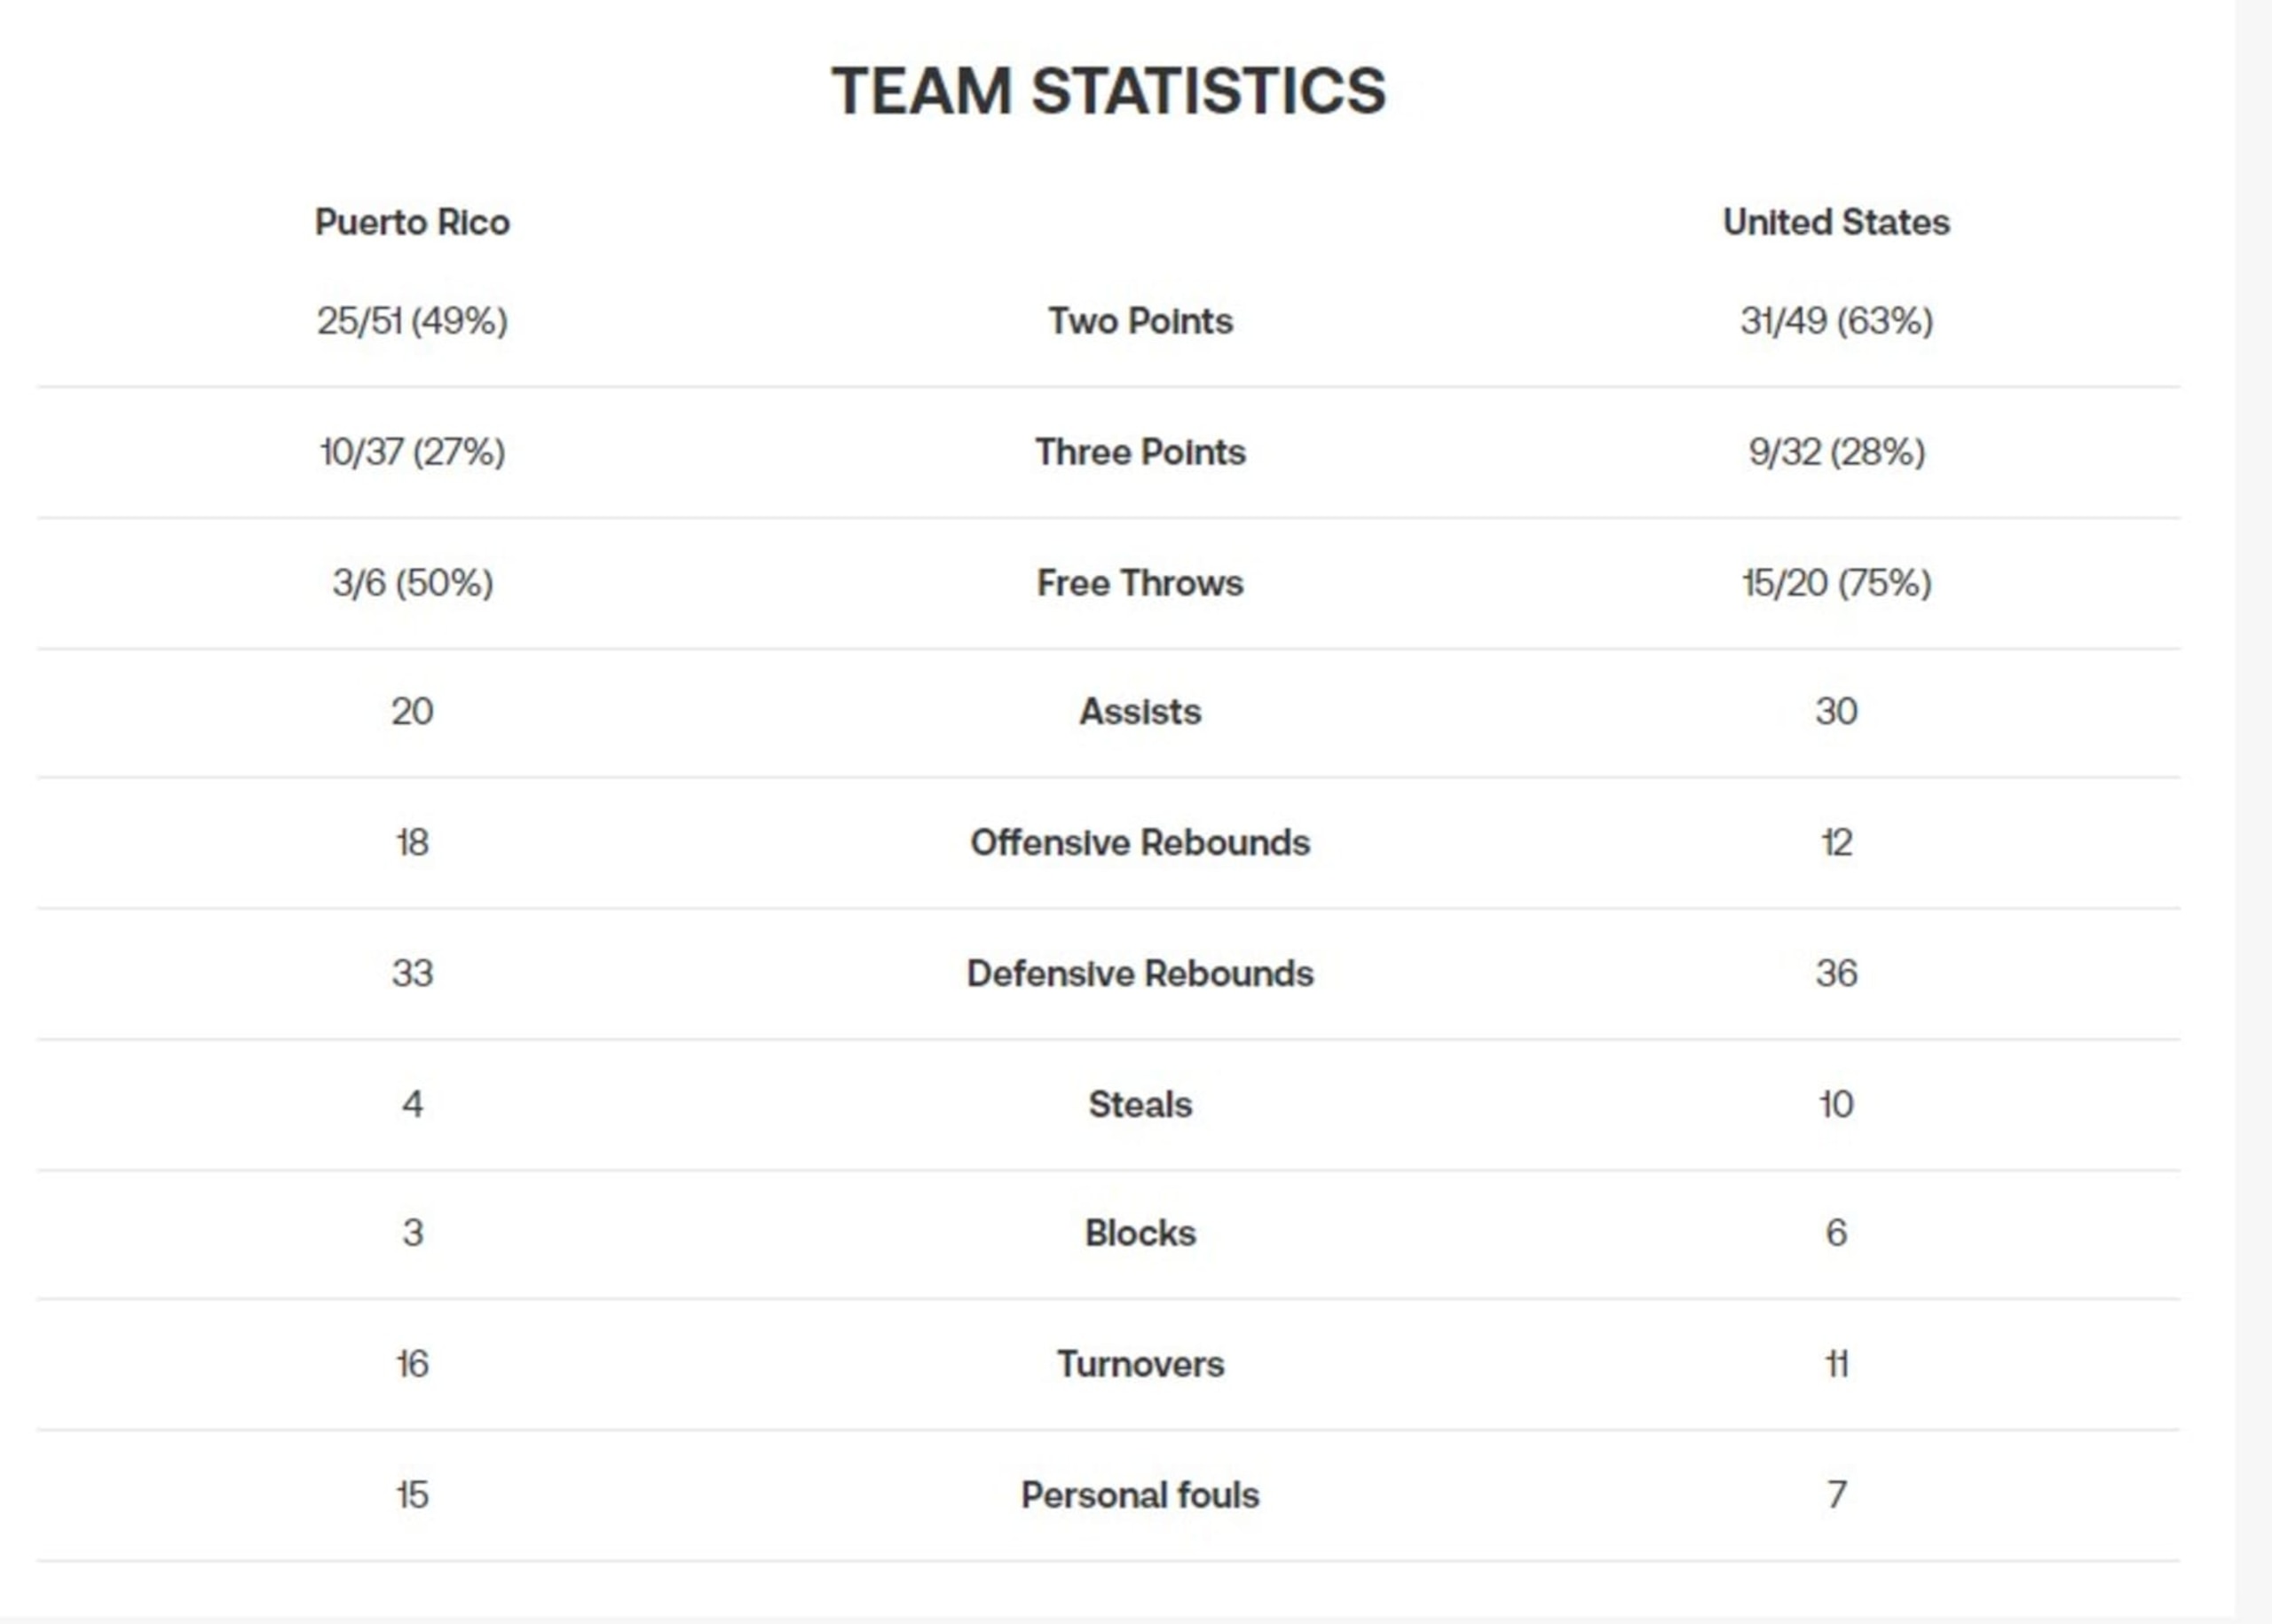
Task: Click Puerto Rico's 10/37 (27%) three-point value
Action: 412,452
